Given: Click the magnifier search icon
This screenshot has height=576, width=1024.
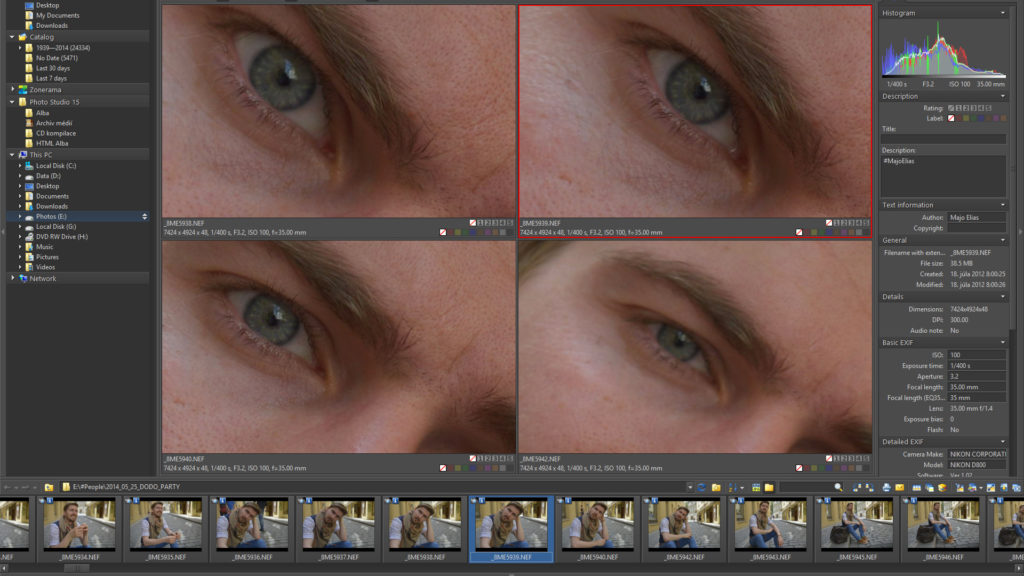Looking at the screenshot, I should 838,487.
